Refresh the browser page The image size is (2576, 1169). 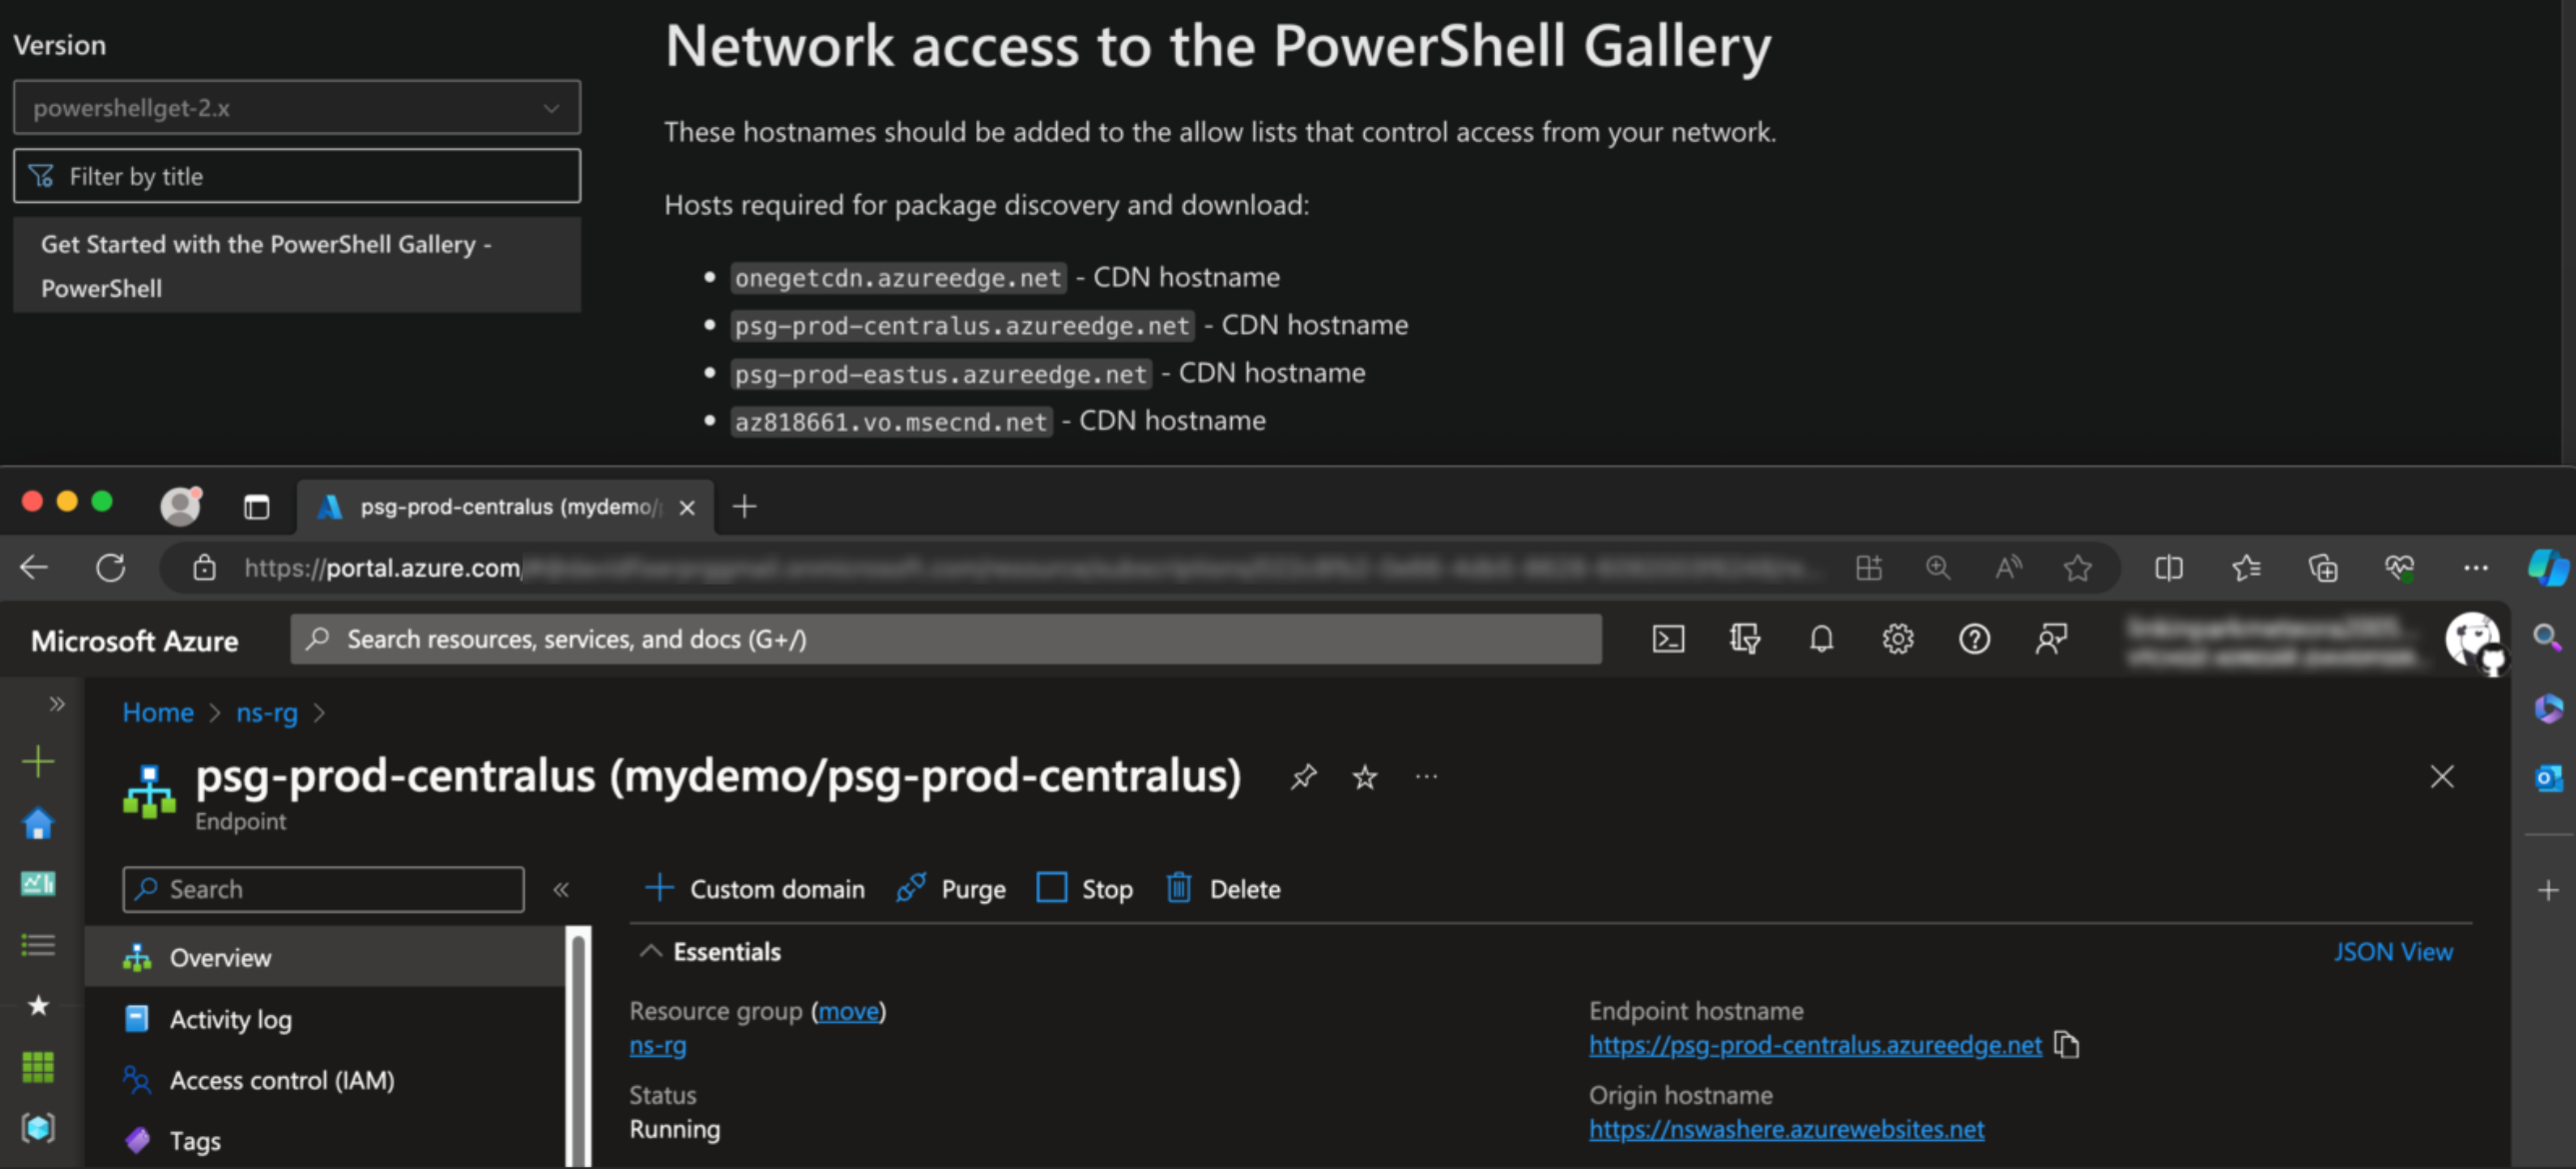pyautogui.click(x=111, y=568)
